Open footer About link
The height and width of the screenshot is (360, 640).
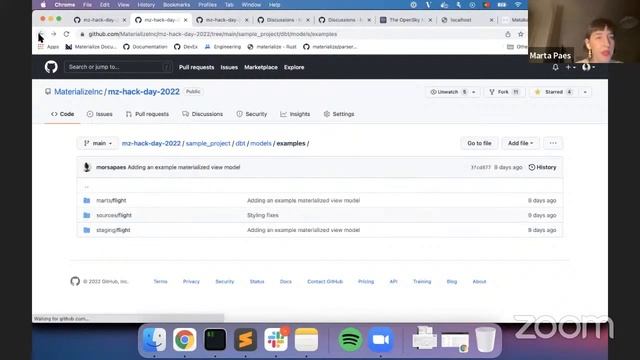pos(479,282)
